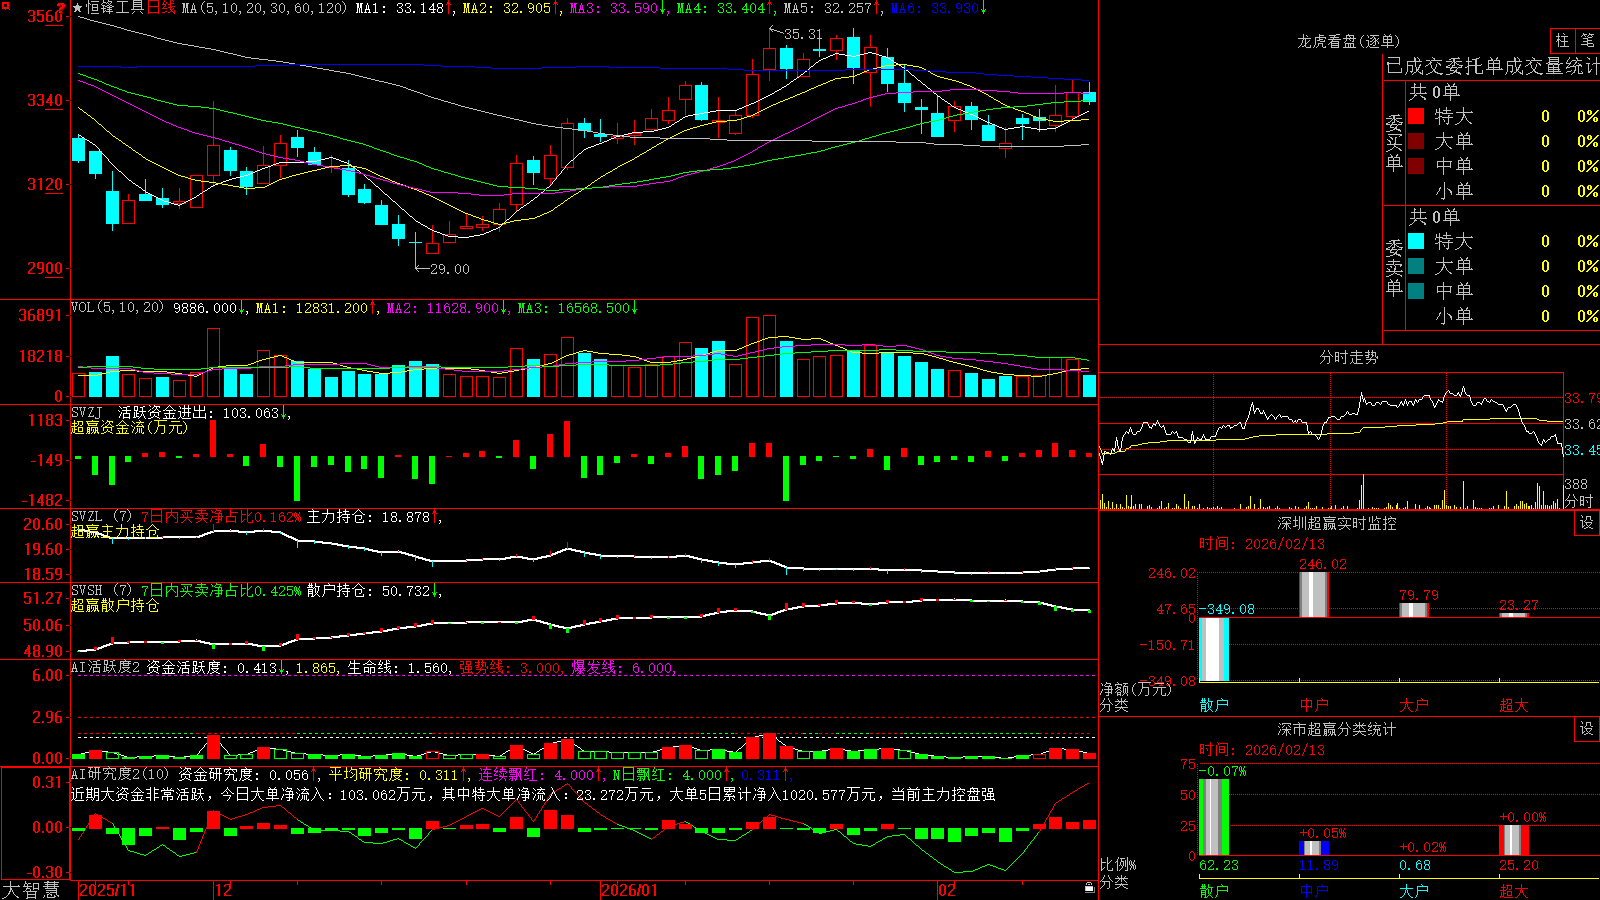Click the cyan 特大 sell-order color swatch
1600x900 pixels.
pyautogui.click(x=1416, y=241)
